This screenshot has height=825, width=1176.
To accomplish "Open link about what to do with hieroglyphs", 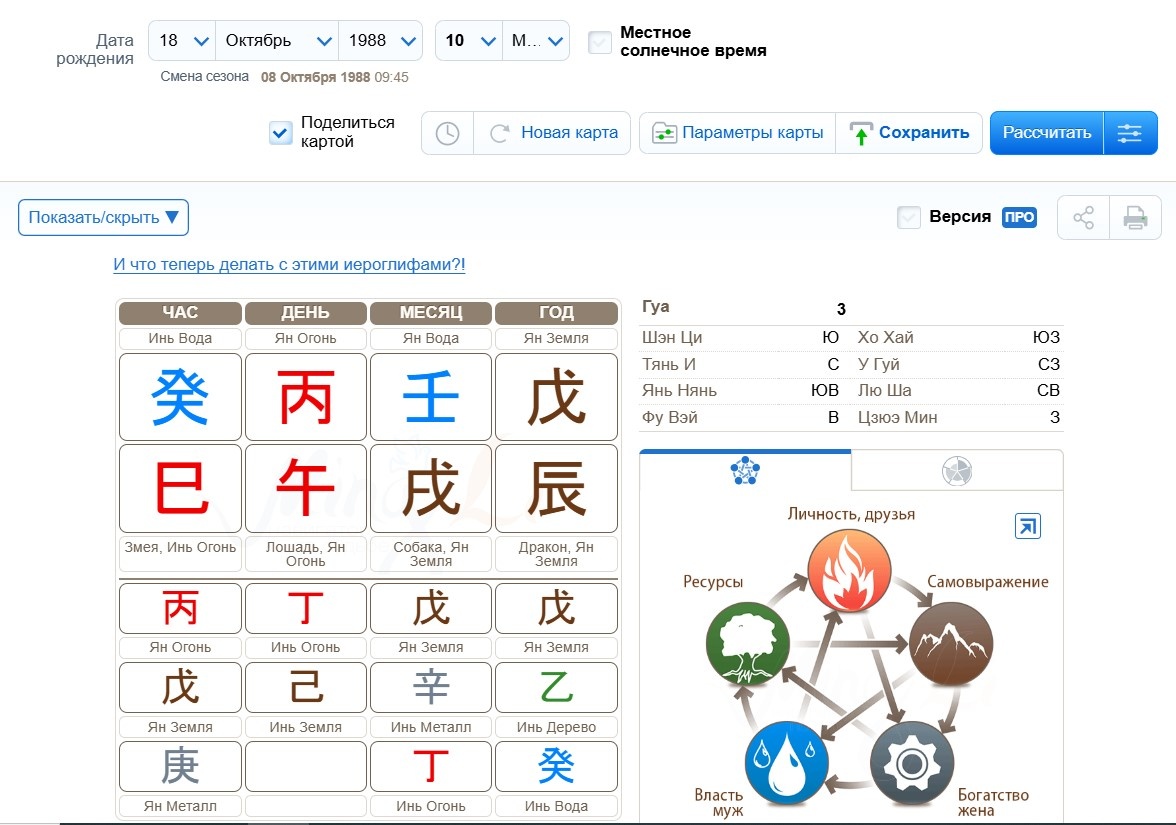I will 289,264.
